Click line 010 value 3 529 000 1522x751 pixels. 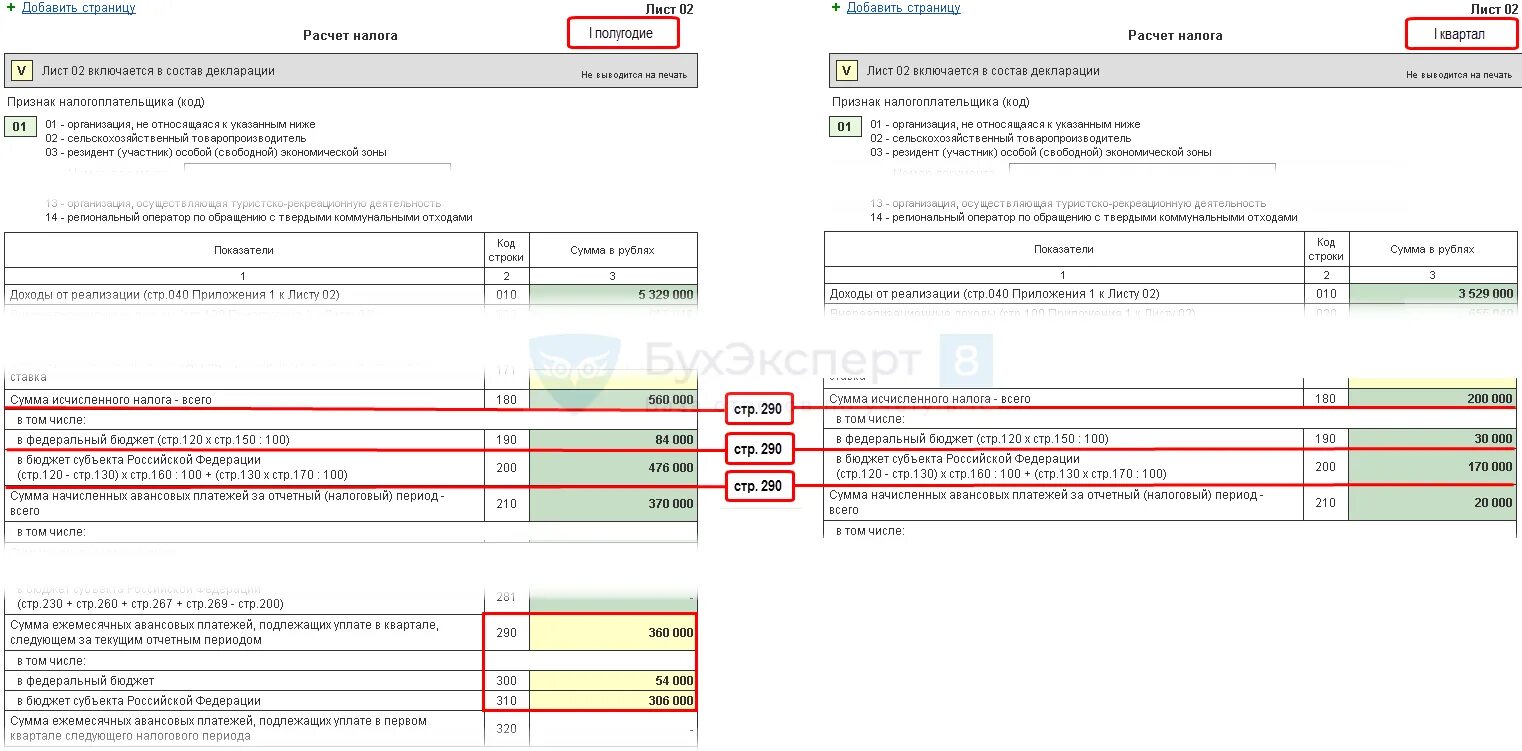tap(1433, 294)
